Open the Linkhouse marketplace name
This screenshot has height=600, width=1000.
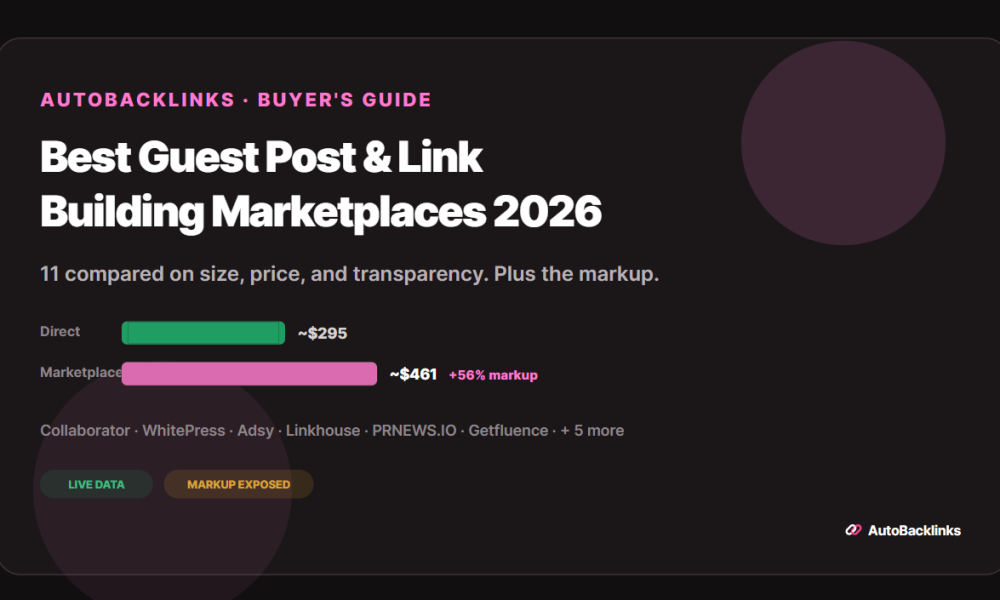tap(323, 430)
